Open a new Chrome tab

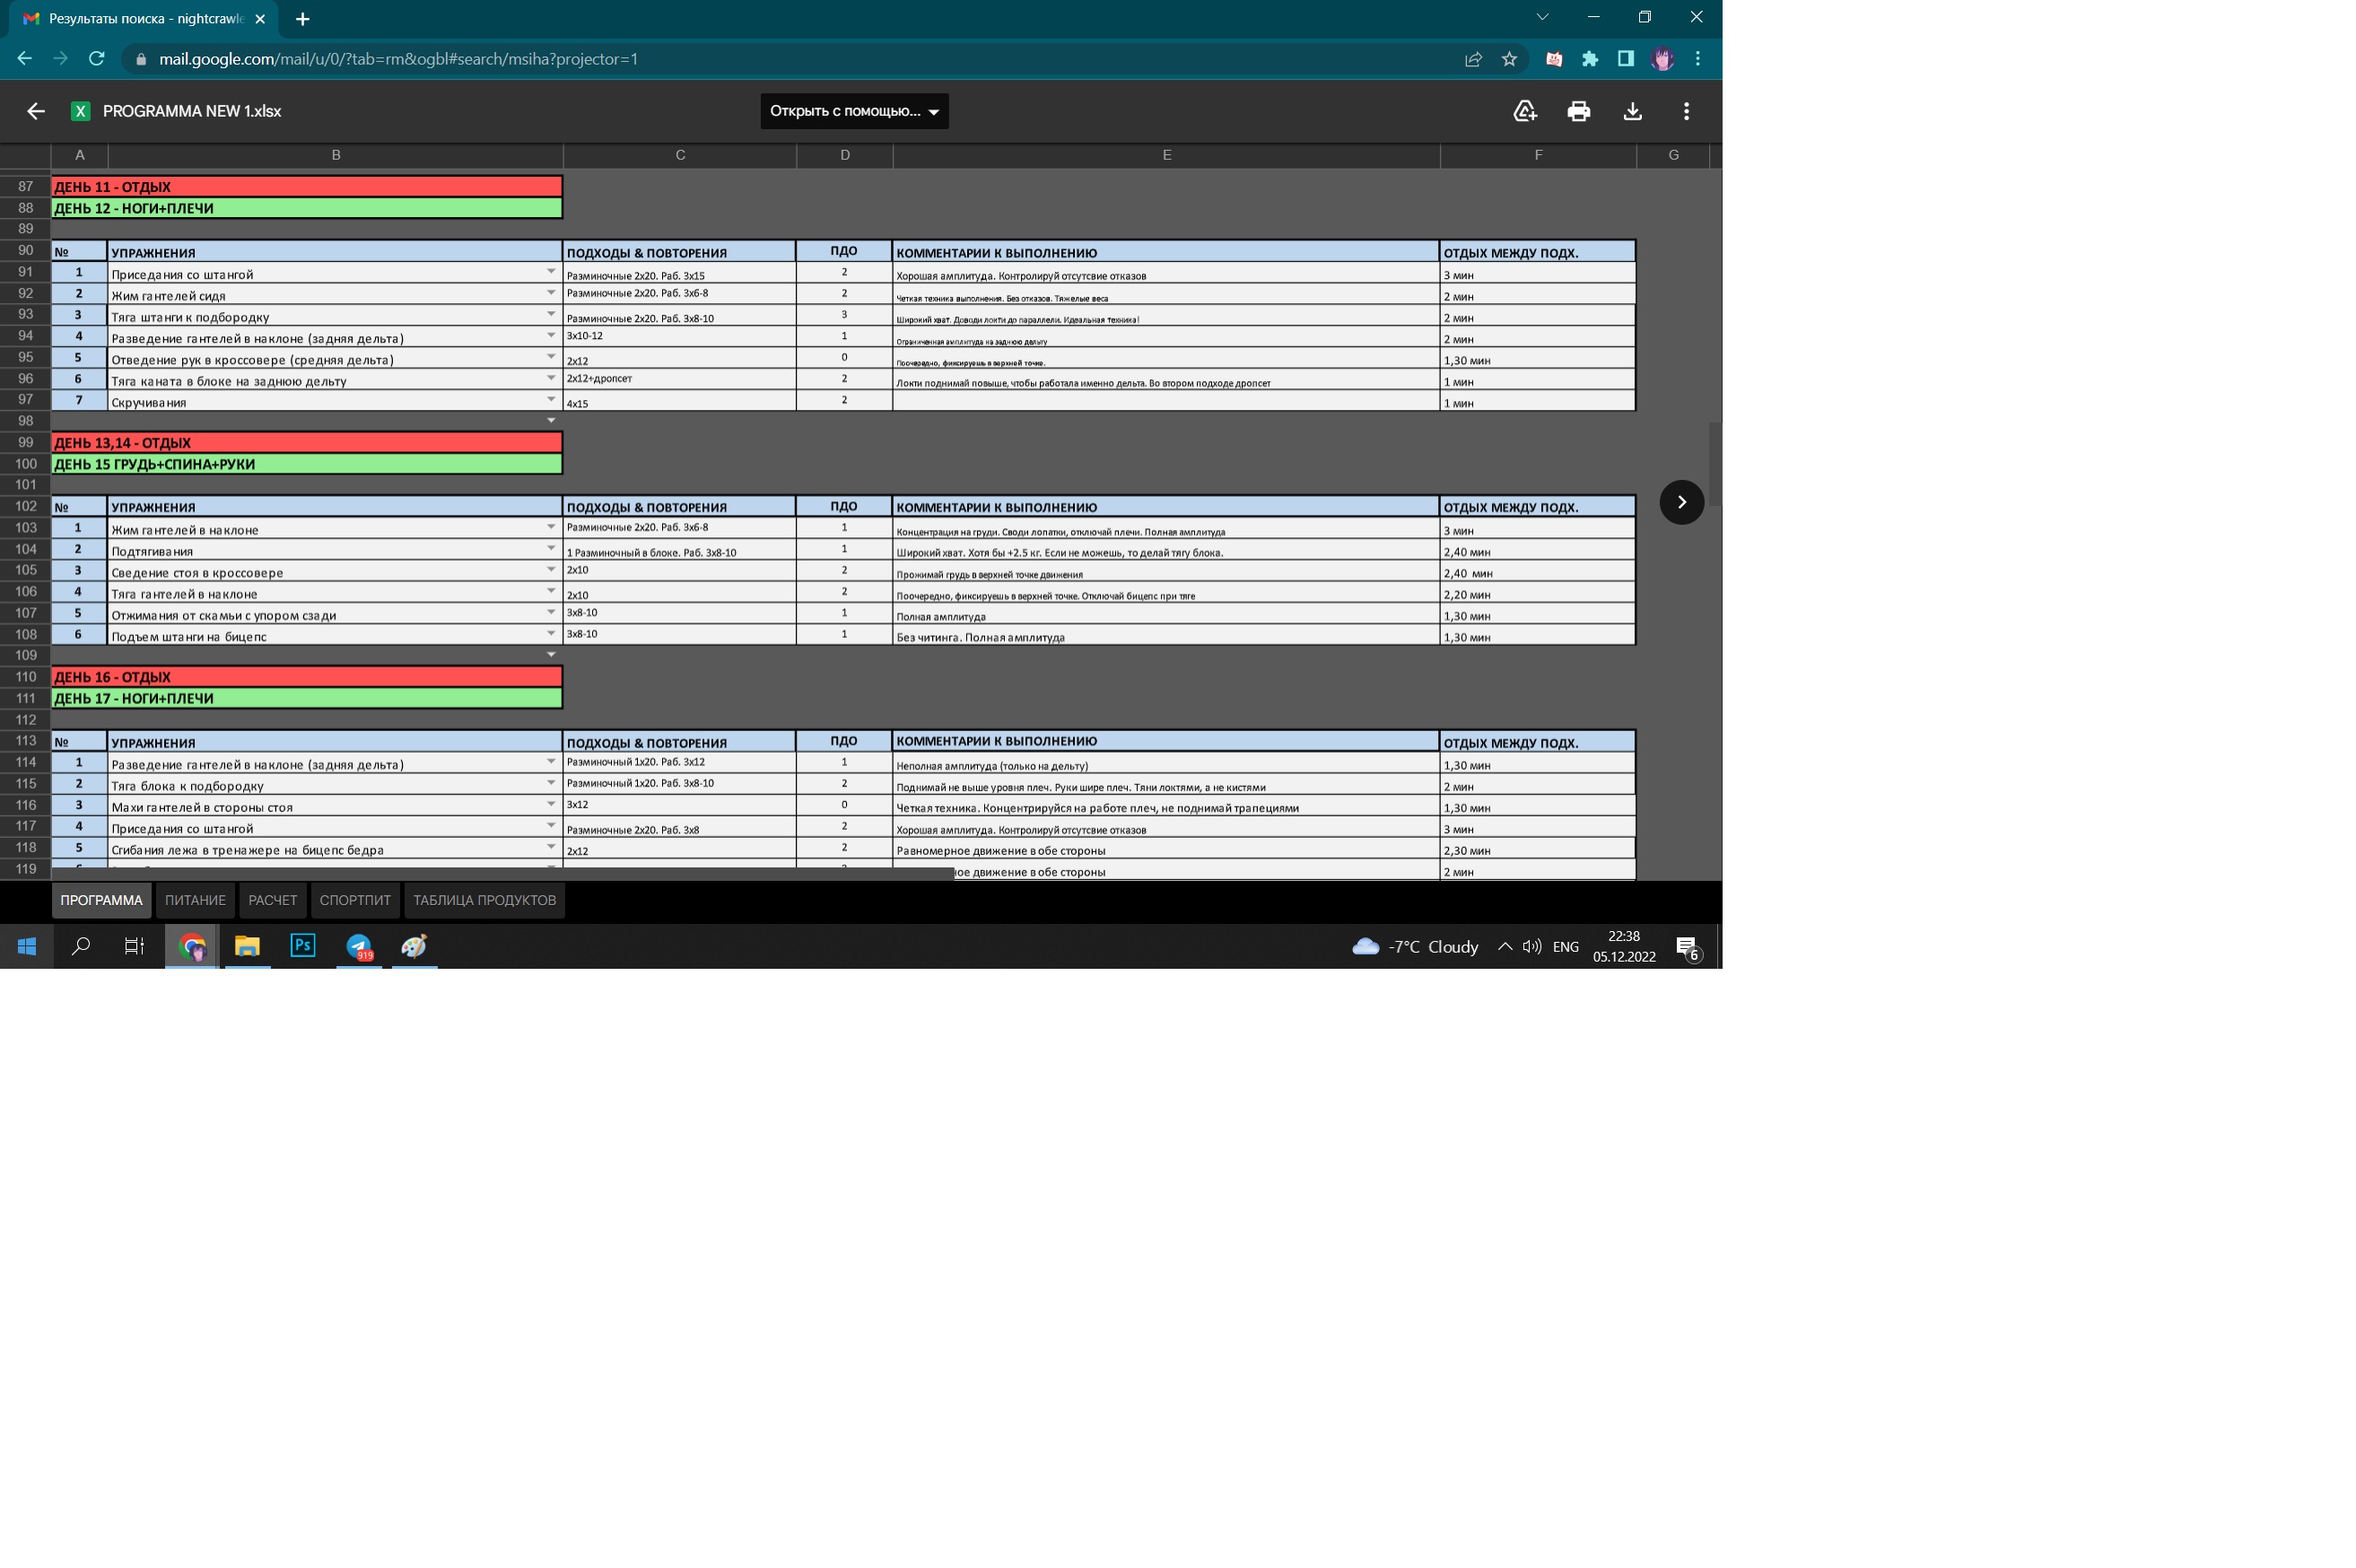coord(302,19)
